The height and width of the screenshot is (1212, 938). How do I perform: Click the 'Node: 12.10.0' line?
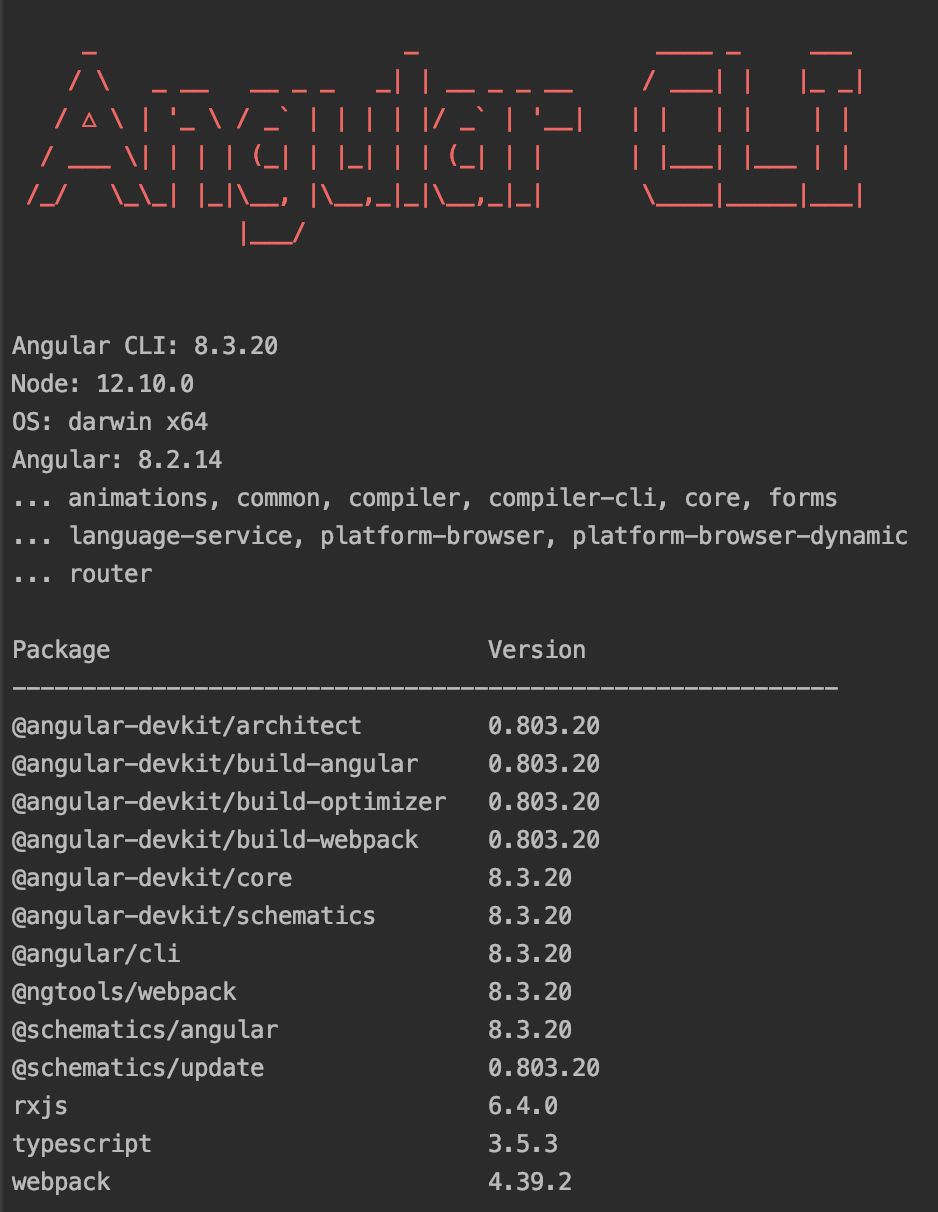pyautogui.click(x=103, y=384)
